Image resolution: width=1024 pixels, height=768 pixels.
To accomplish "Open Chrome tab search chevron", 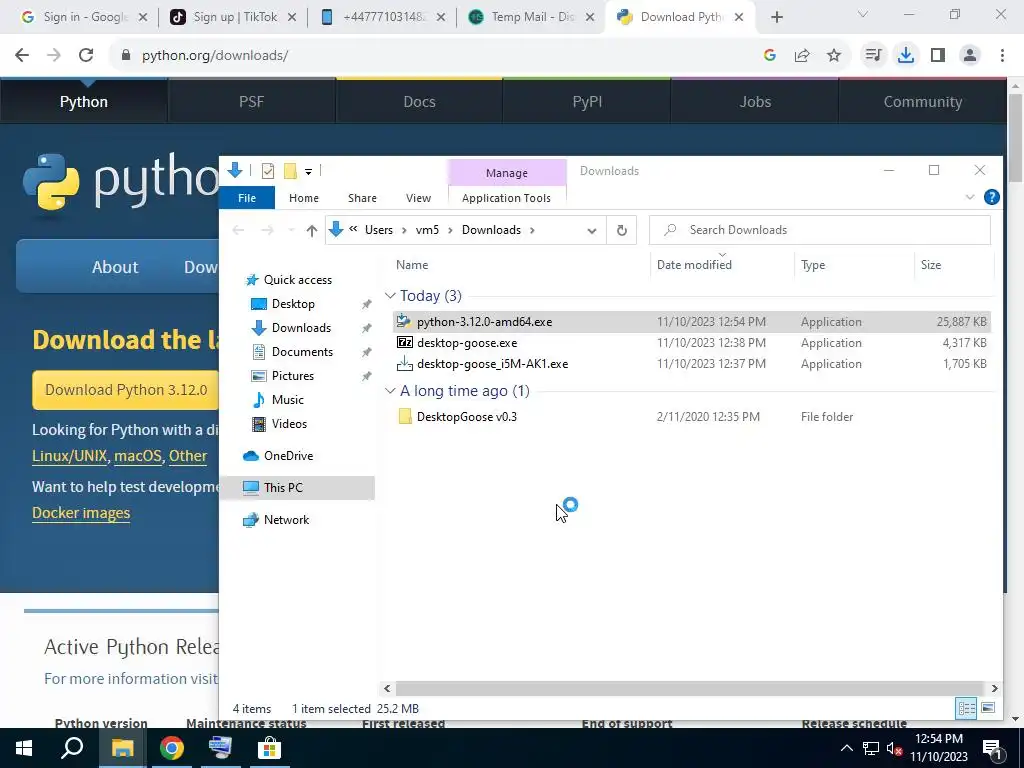I will pos(863,15).
